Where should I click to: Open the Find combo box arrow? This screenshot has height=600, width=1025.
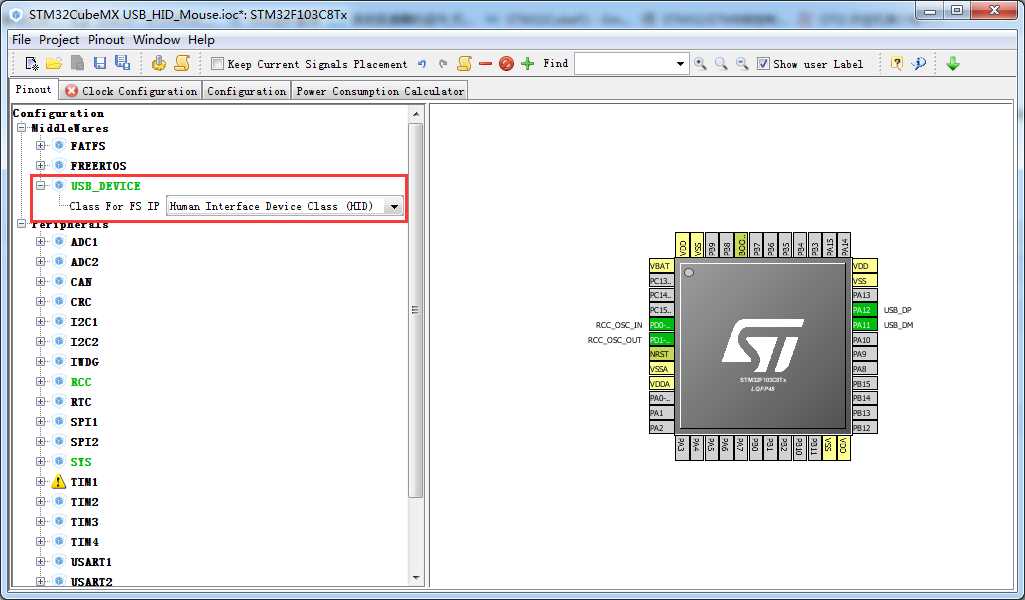pyautogui.click(x=680, y=63)
